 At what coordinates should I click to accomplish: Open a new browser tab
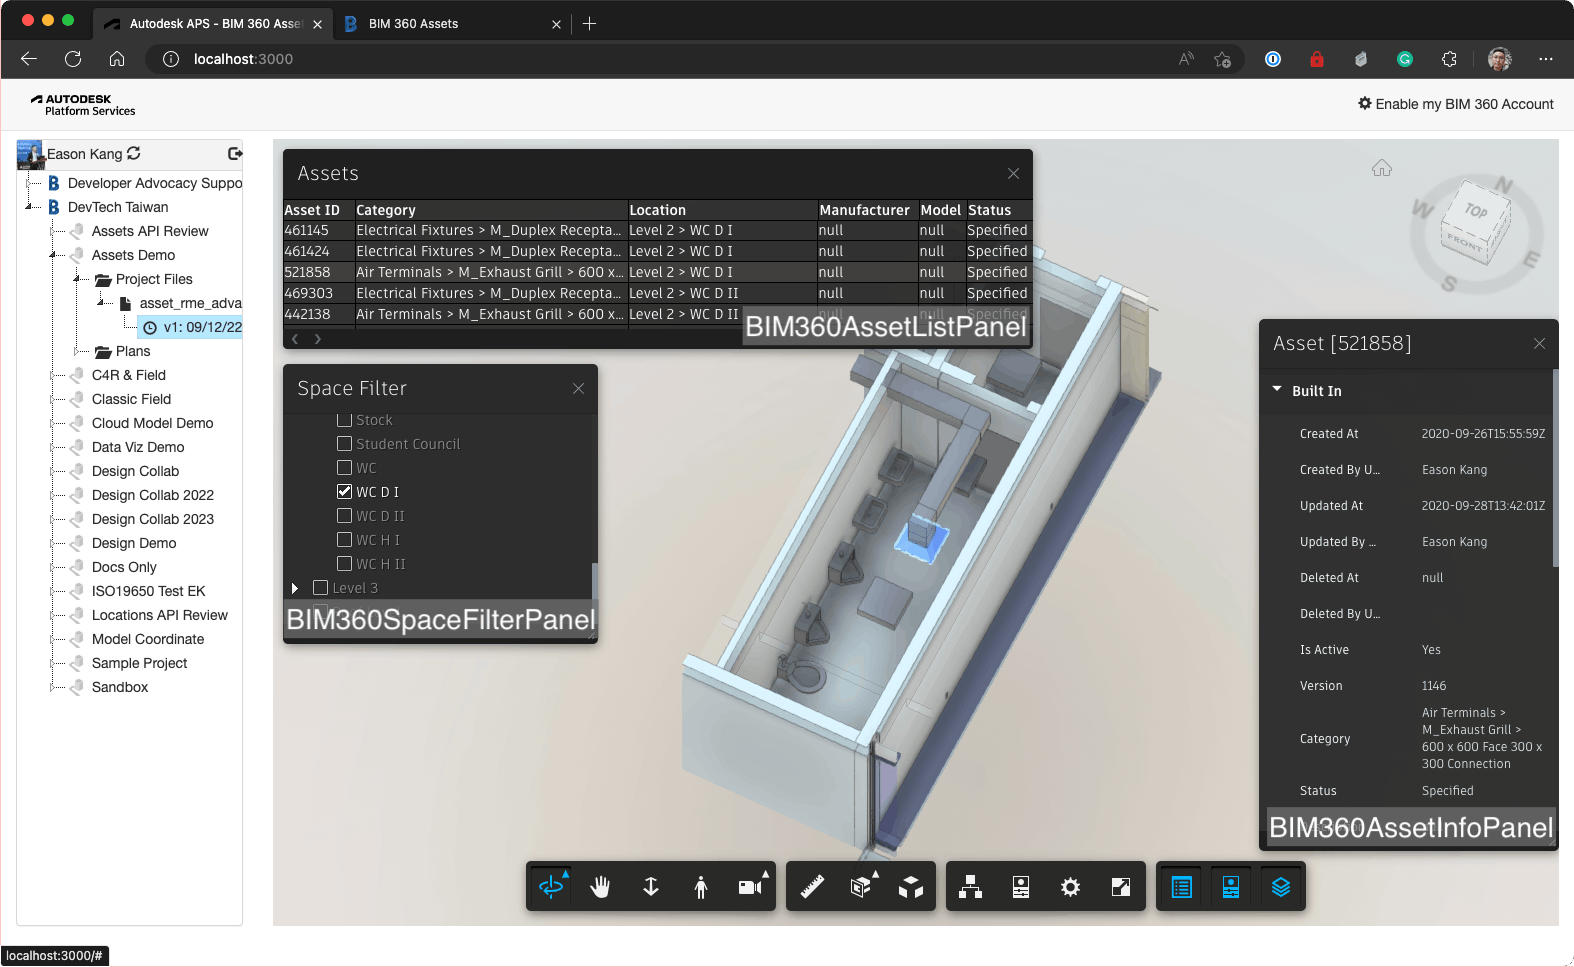pyautogui.click(x=589, y=24)
